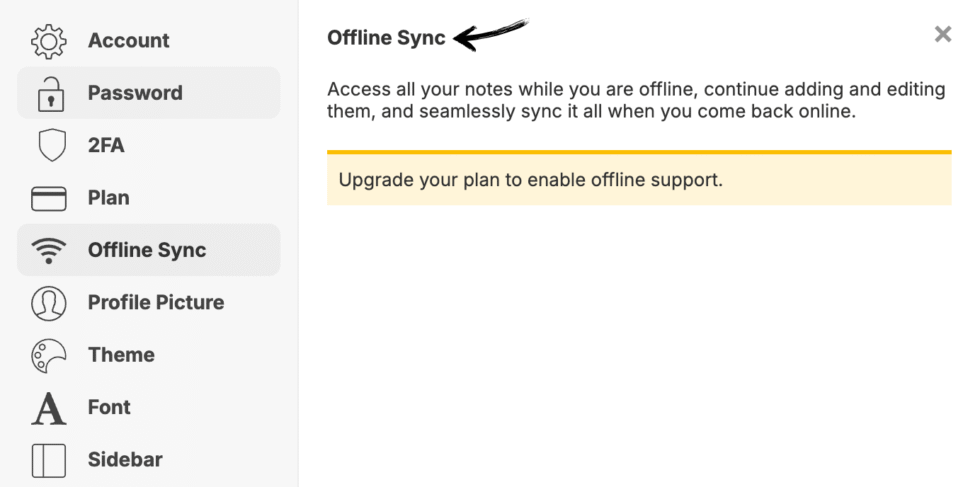Select the Profile Picture avatar icon

[49, 303]
